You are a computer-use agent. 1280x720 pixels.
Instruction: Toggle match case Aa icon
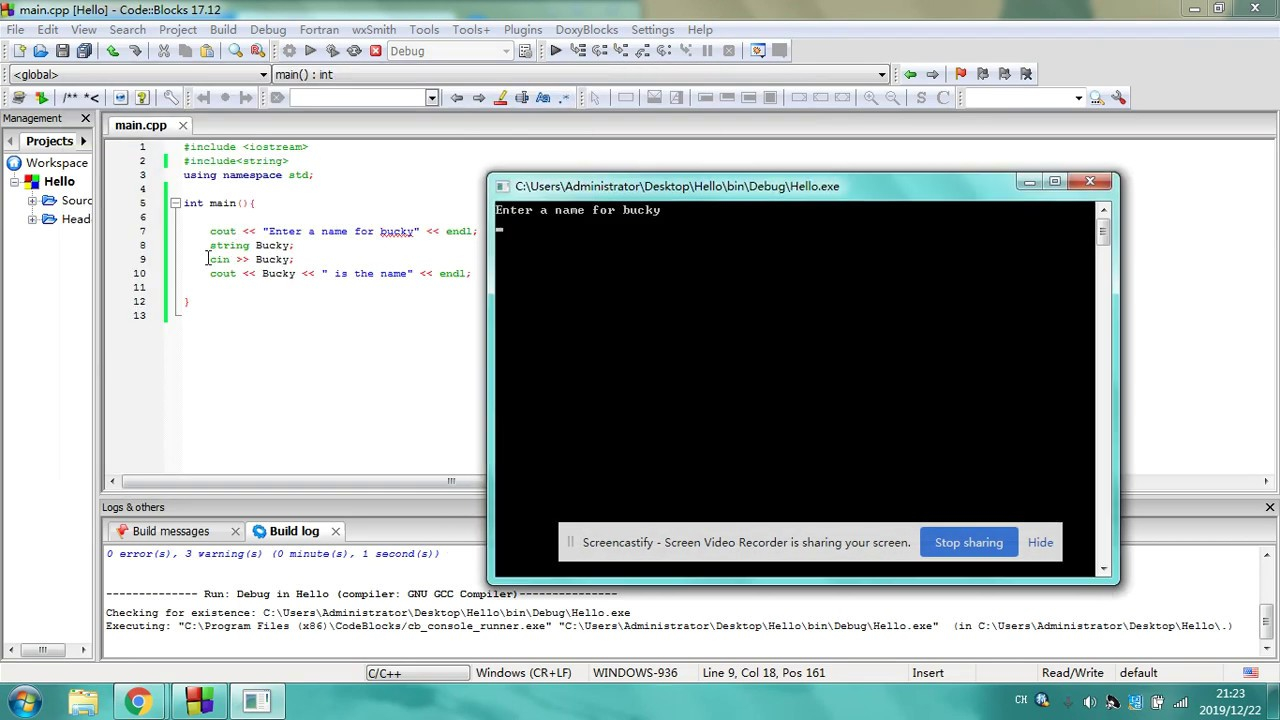[543, 97]
